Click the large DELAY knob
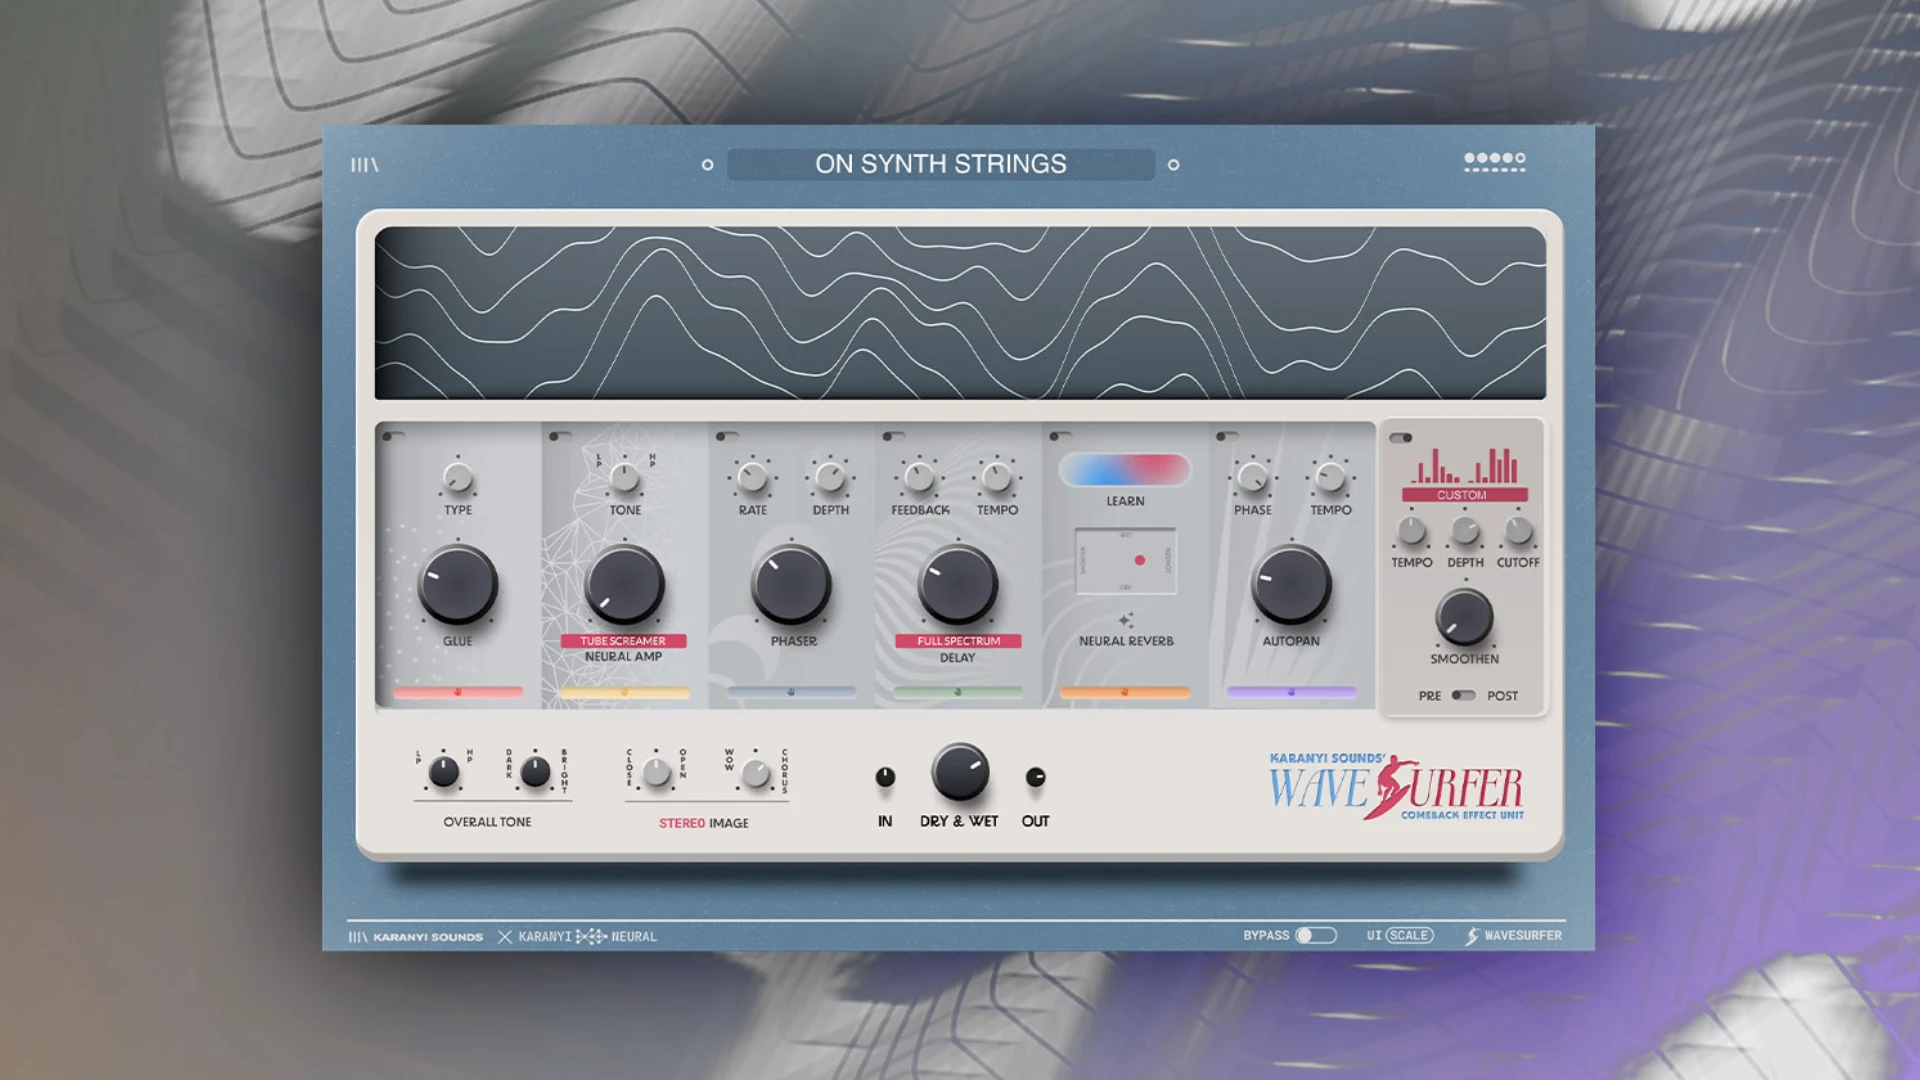This screenshot has width=1920, height=1080. pyautogui.click(x=957, y=584)
